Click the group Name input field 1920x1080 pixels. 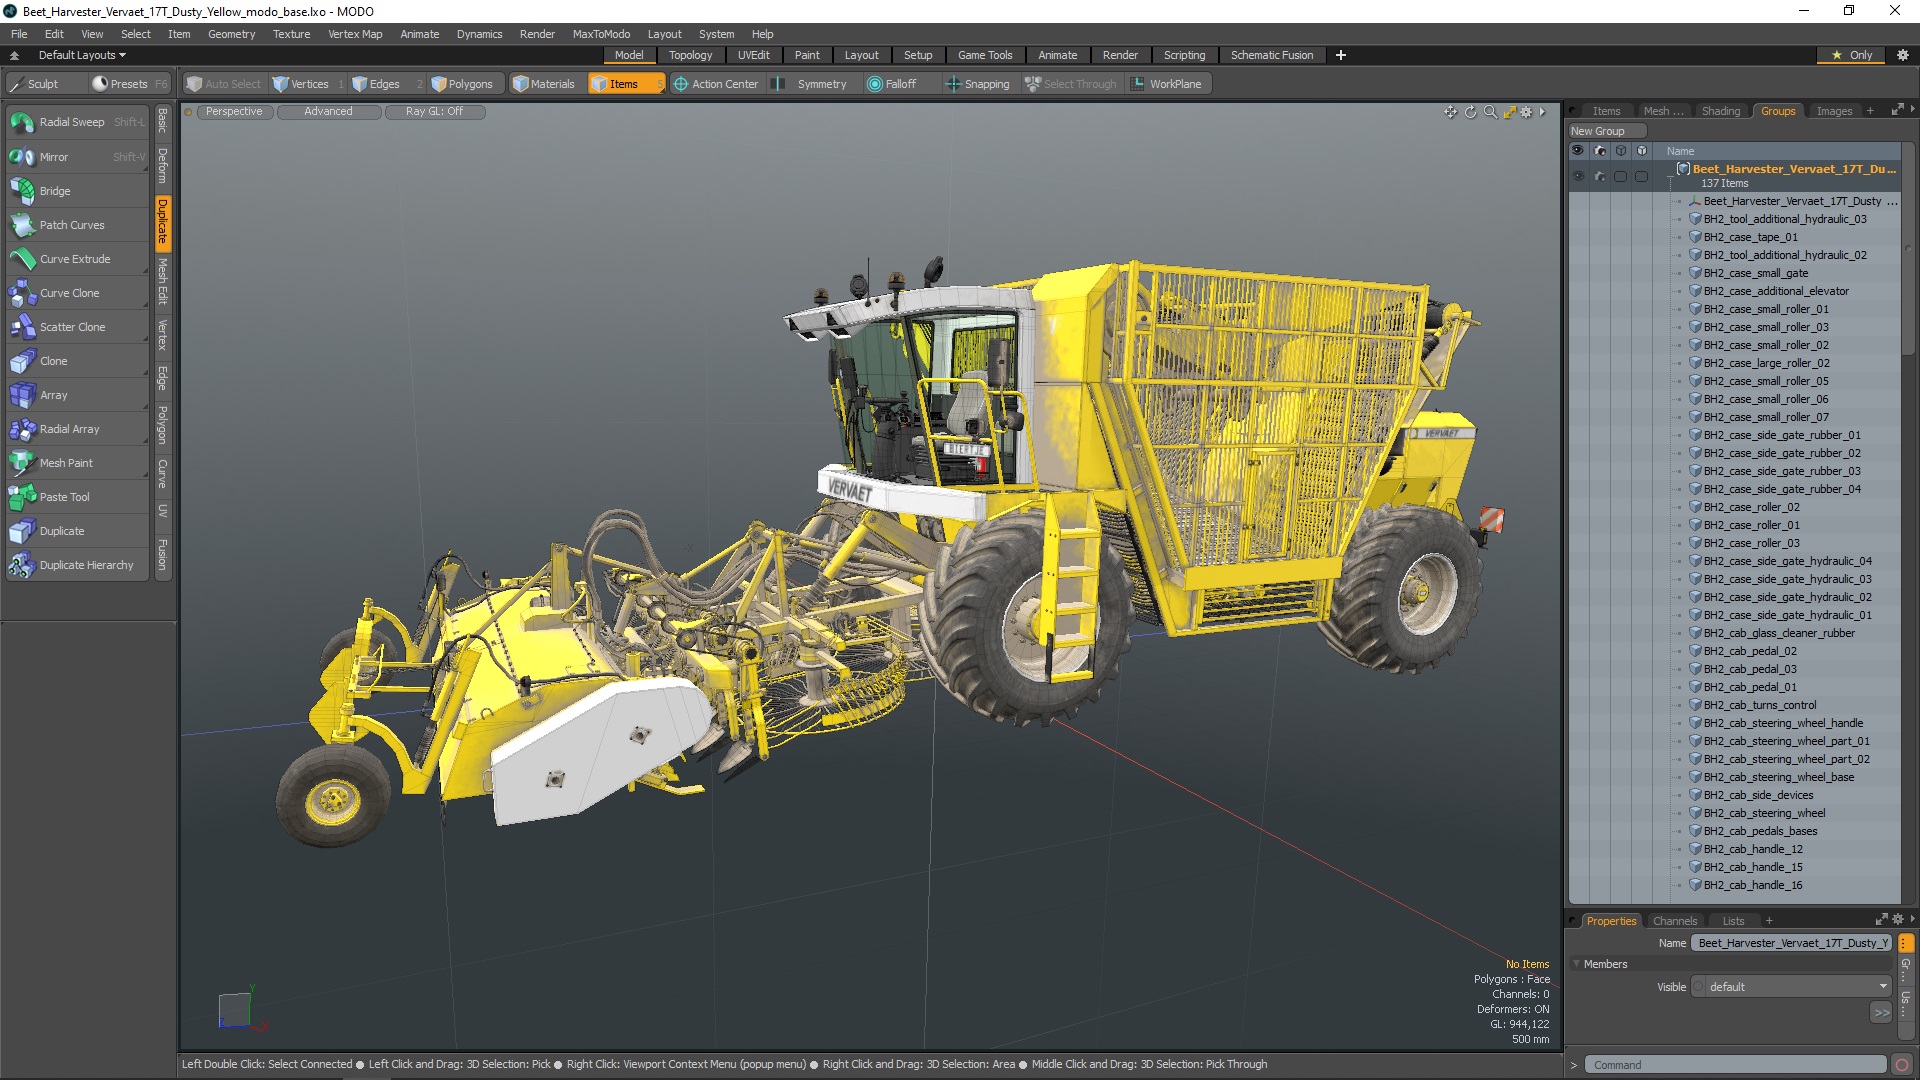tap(1791, 943)
